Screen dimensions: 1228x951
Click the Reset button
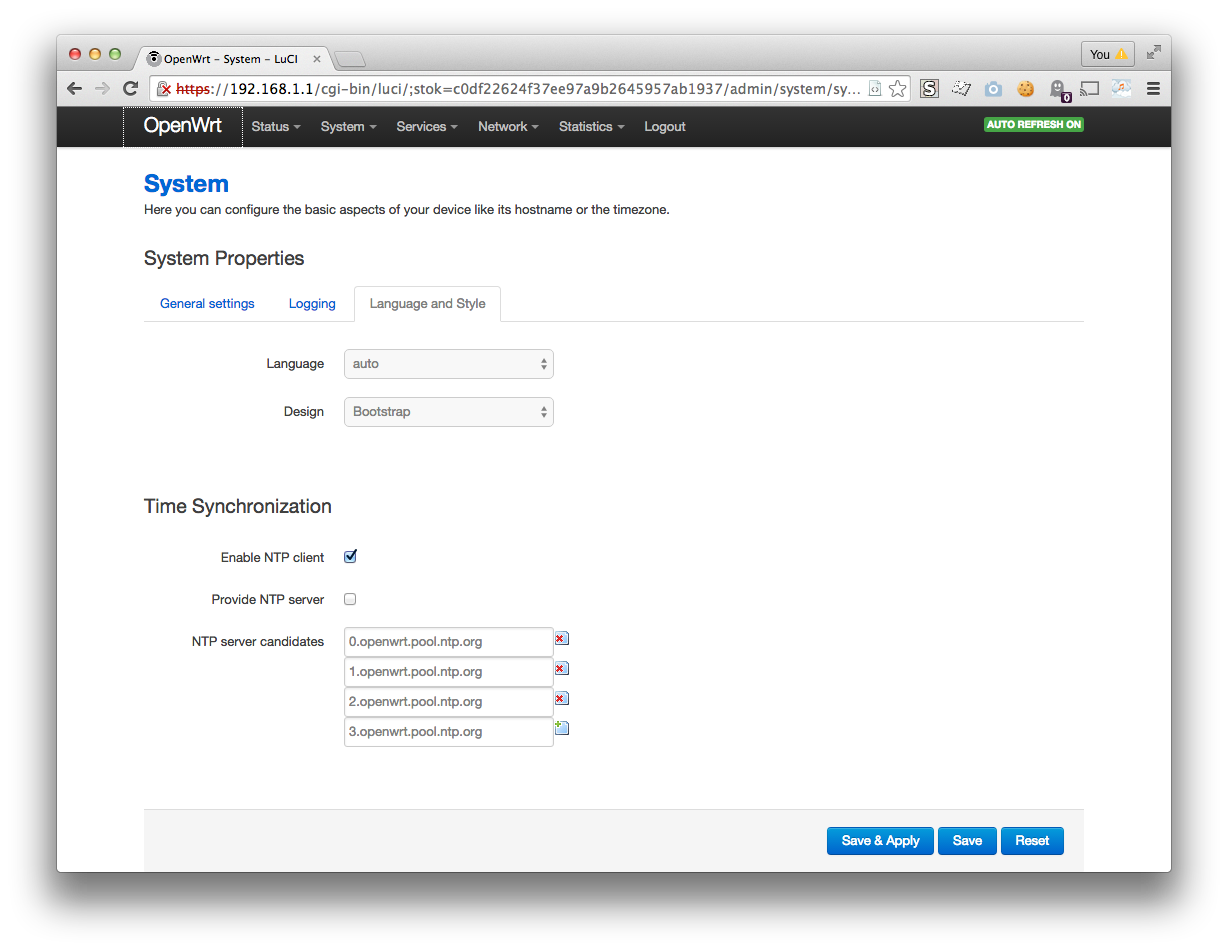pos(1032,841)
